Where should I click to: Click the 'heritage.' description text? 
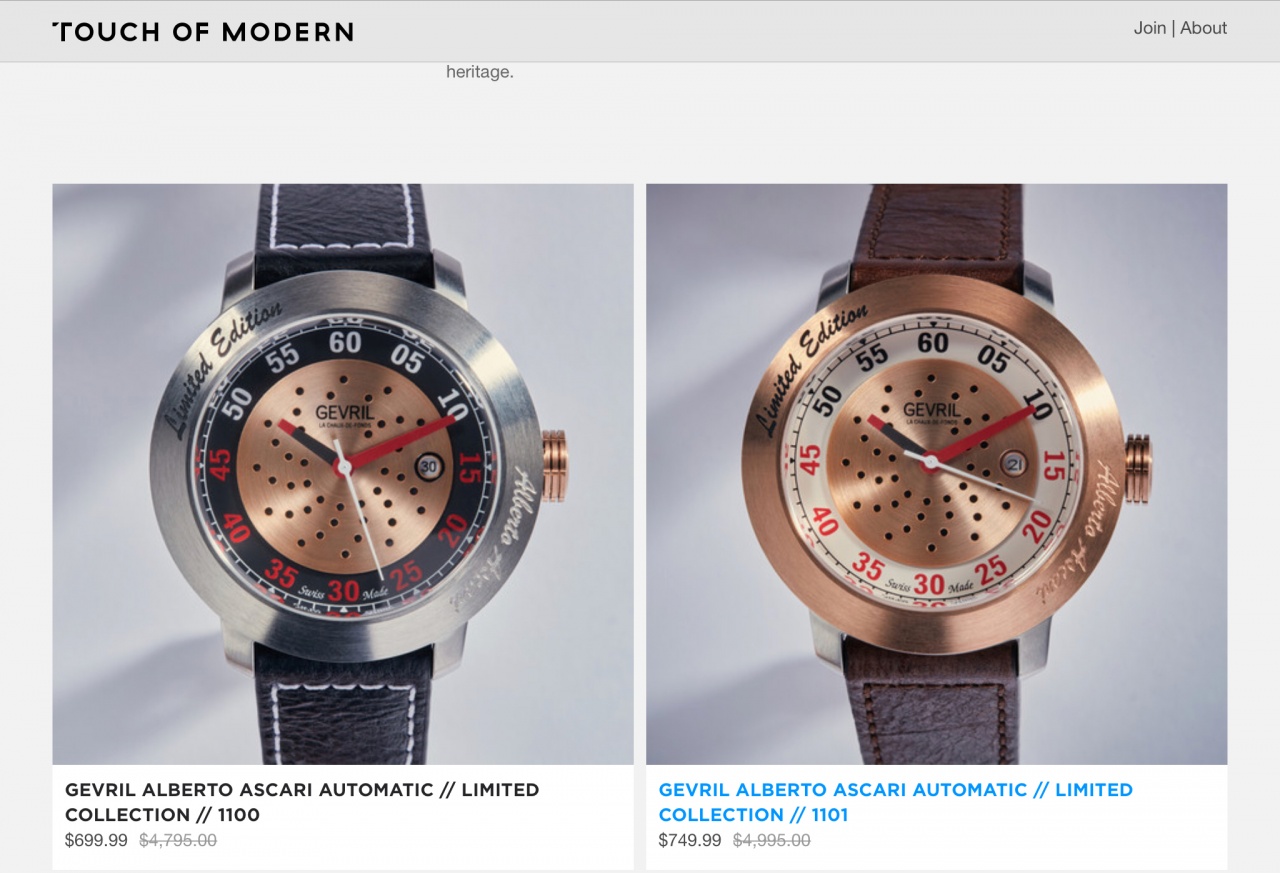click(480, 72)
